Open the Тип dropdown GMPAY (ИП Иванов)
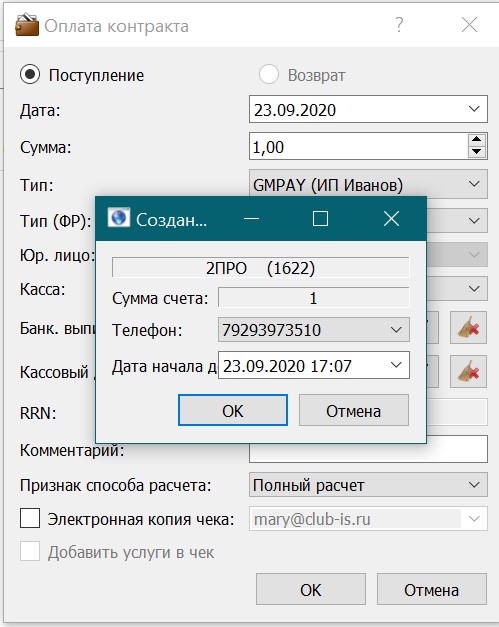Image resolution: width=499 pixels, height=627 pixels. 368,184
